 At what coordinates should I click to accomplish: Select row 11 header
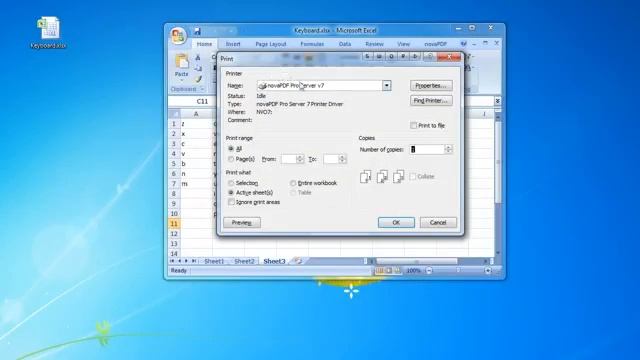pyautogui.click(x=174, y=224)
